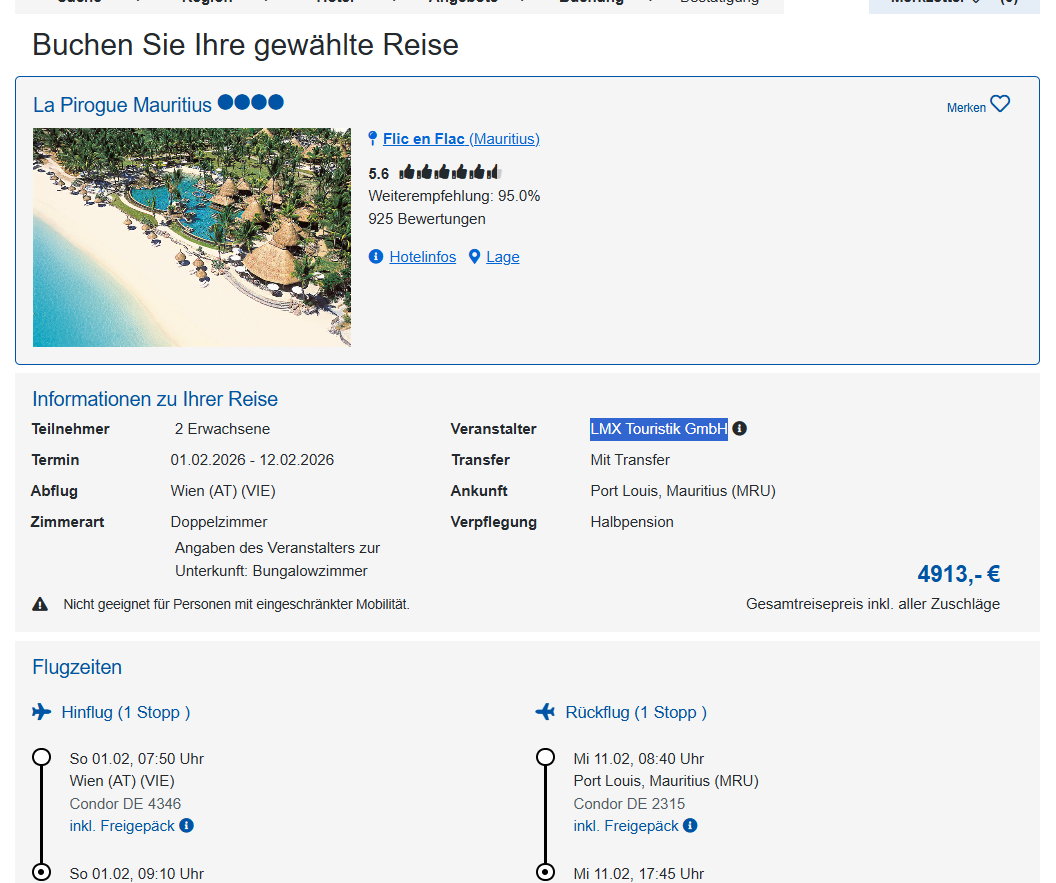Click the highlighted LMX Touristik GmbH text
This screenshot has width=1056, height=883.
658,429
